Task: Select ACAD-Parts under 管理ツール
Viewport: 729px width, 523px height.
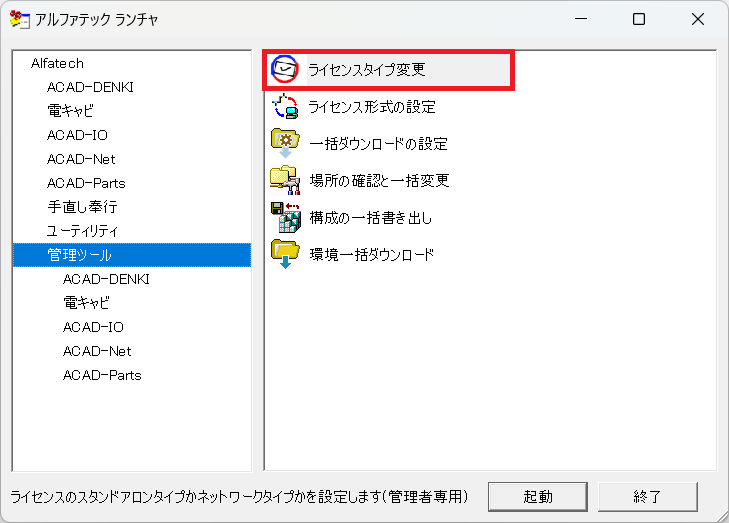Action: [x=102, y=375]
